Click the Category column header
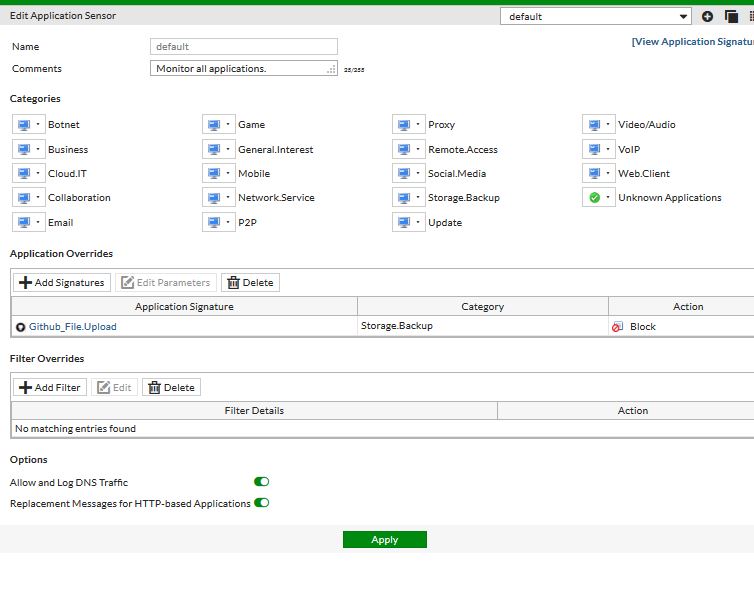754x593 pixels. pyautogui.click(x=482, y=307)
